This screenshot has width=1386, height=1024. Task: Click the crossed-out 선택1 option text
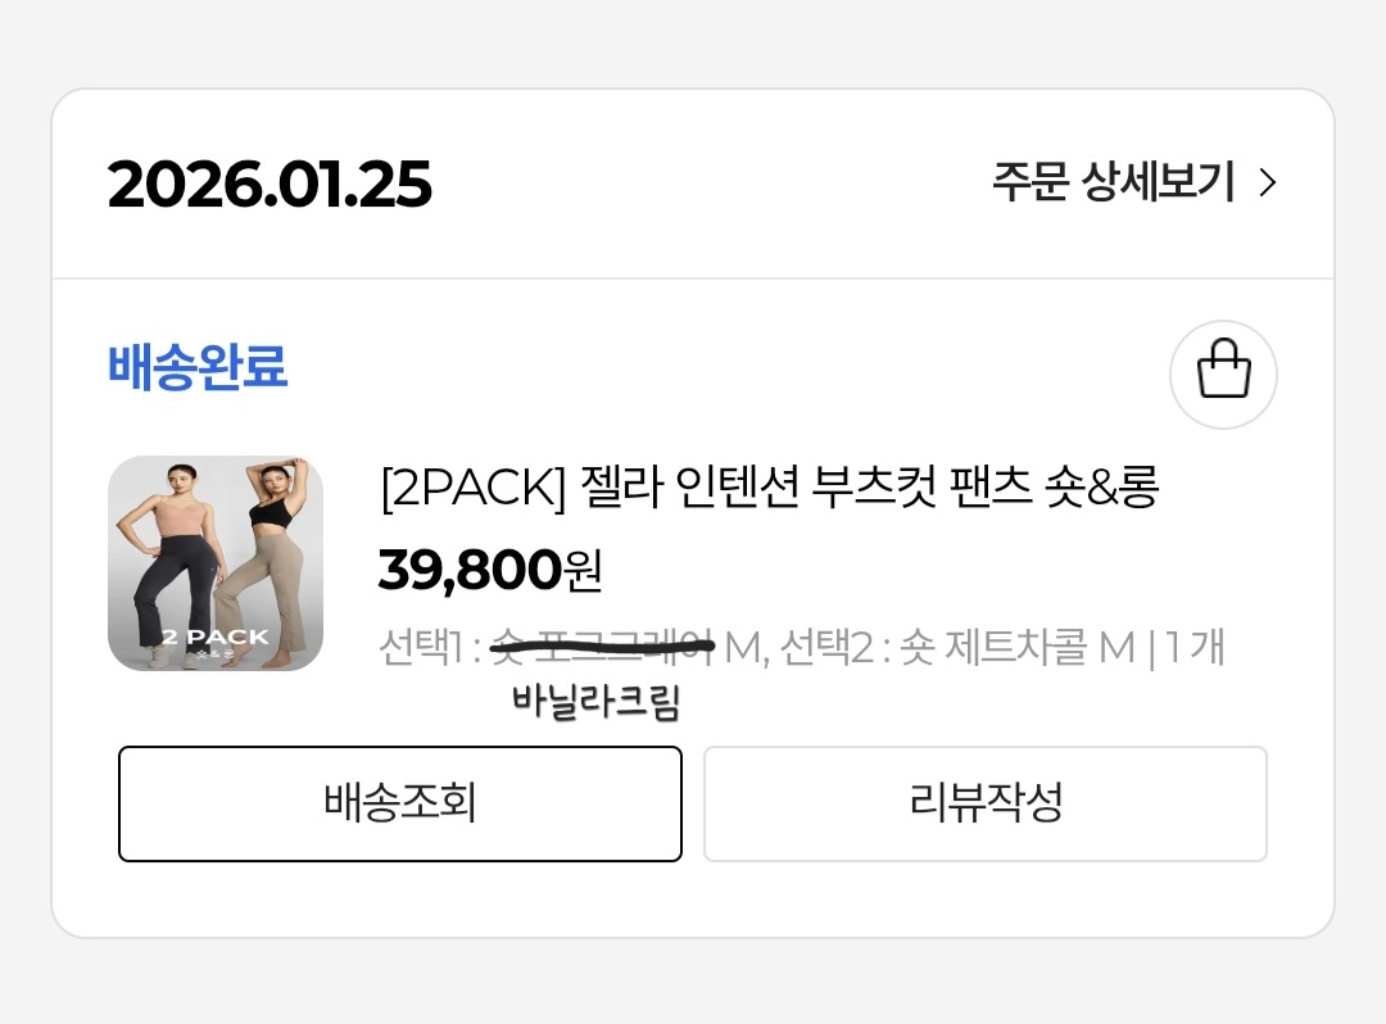click(602, 648)
